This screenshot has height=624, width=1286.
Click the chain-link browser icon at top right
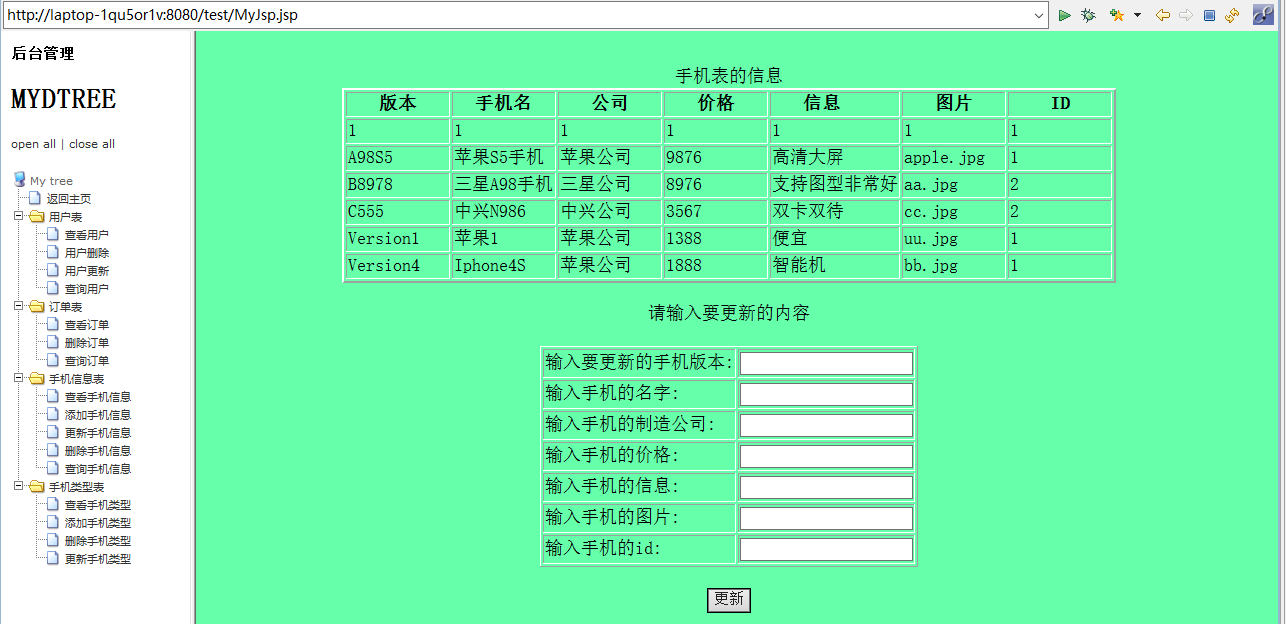1263,14
